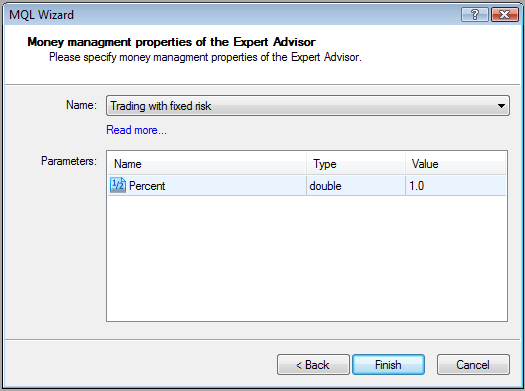The image size is (525, 391).
Task: Open the money management Name dropdown
Action: click(308, 106)
